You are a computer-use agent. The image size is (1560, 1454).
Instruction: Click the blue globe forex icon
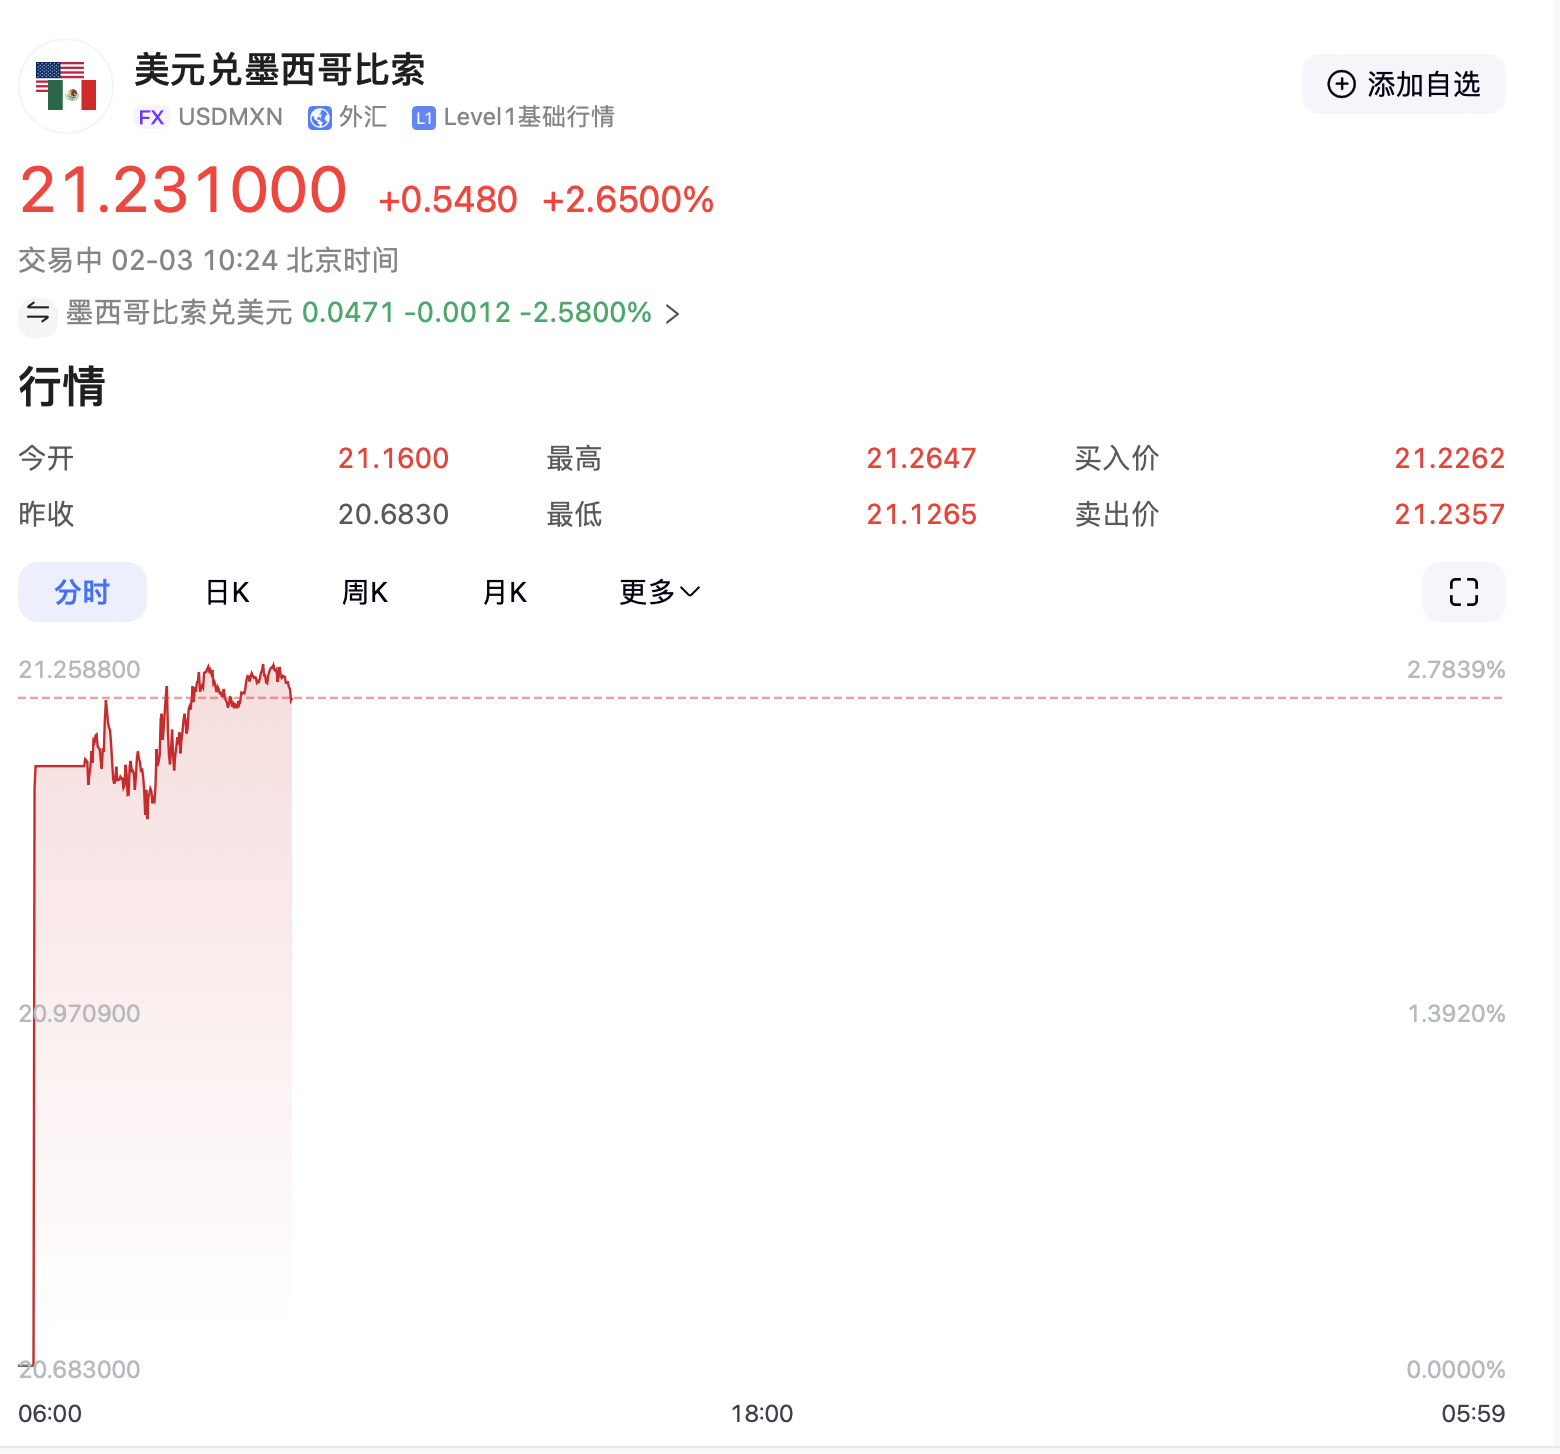320,118
